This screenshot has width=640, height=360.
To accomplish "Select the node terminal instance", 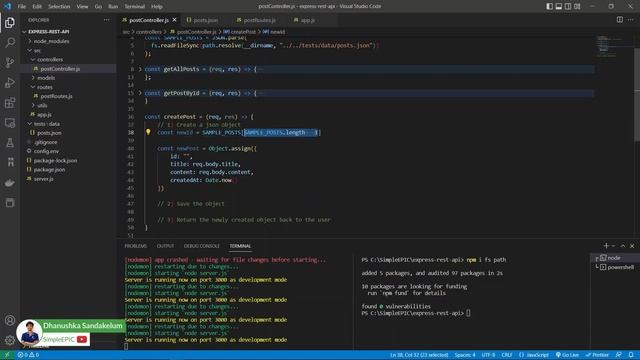I will (615, 258).
